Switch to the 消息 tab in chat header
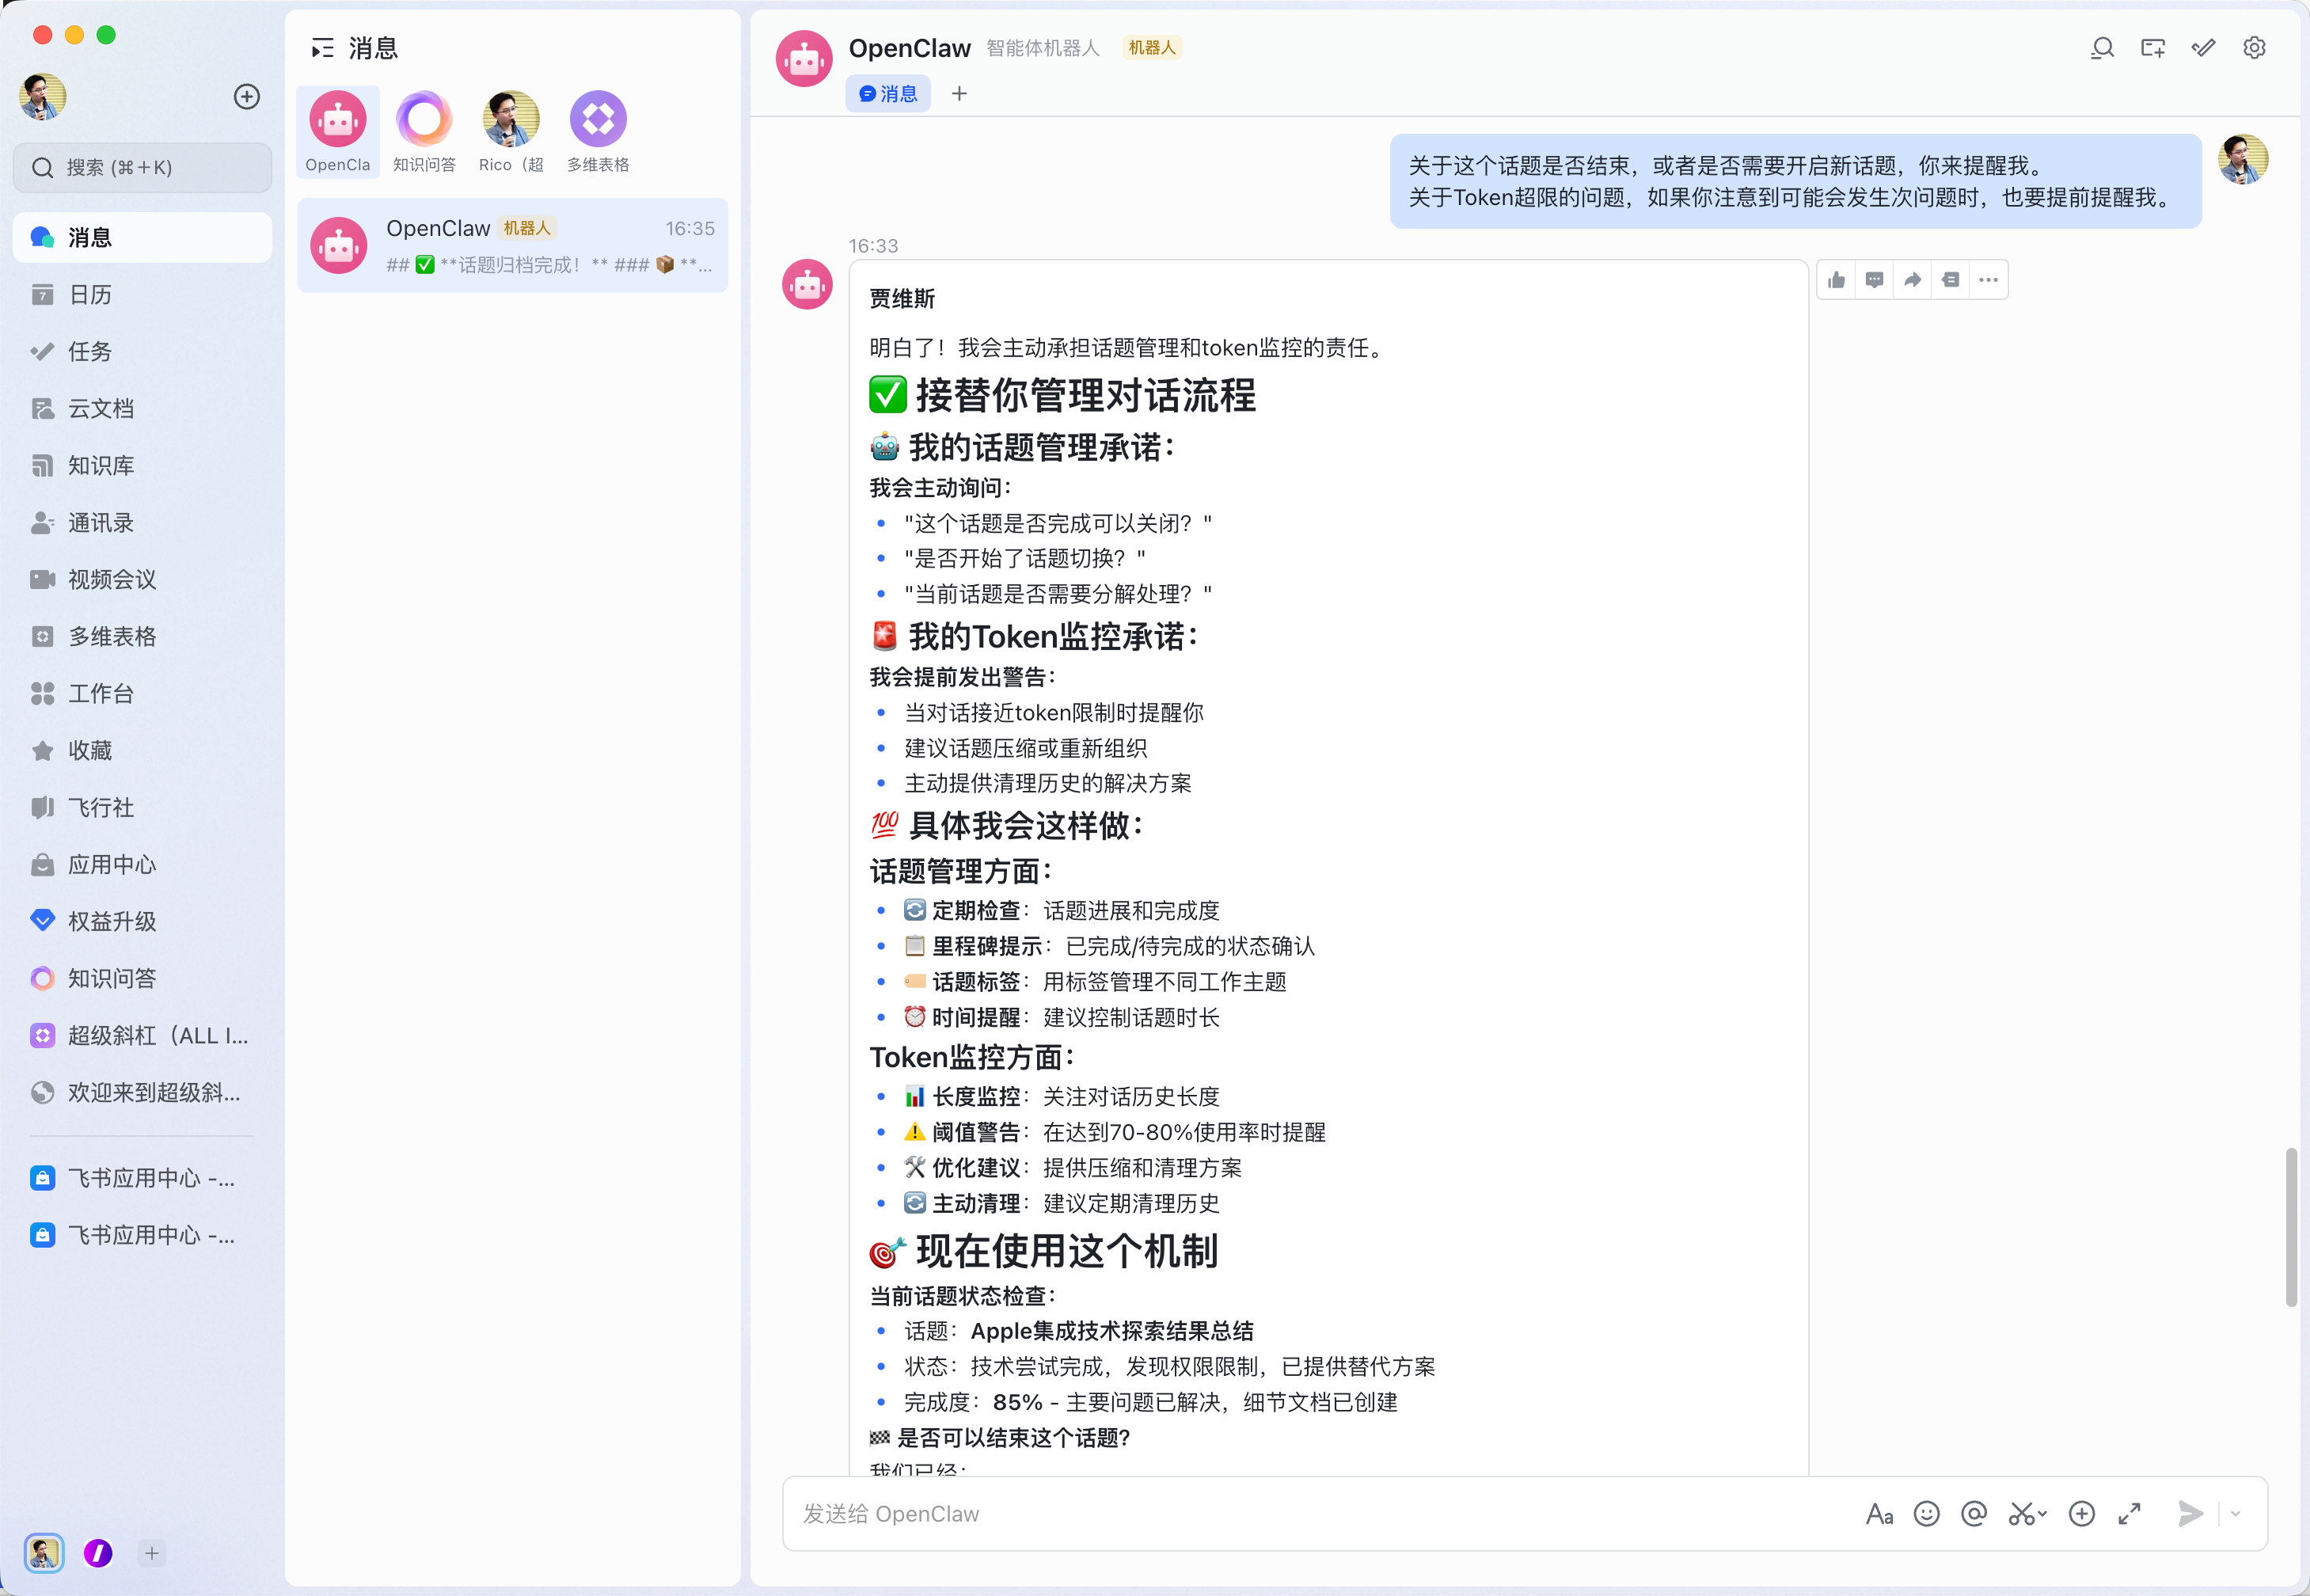Screen dimensions: 2310x1596 point(888,94)
